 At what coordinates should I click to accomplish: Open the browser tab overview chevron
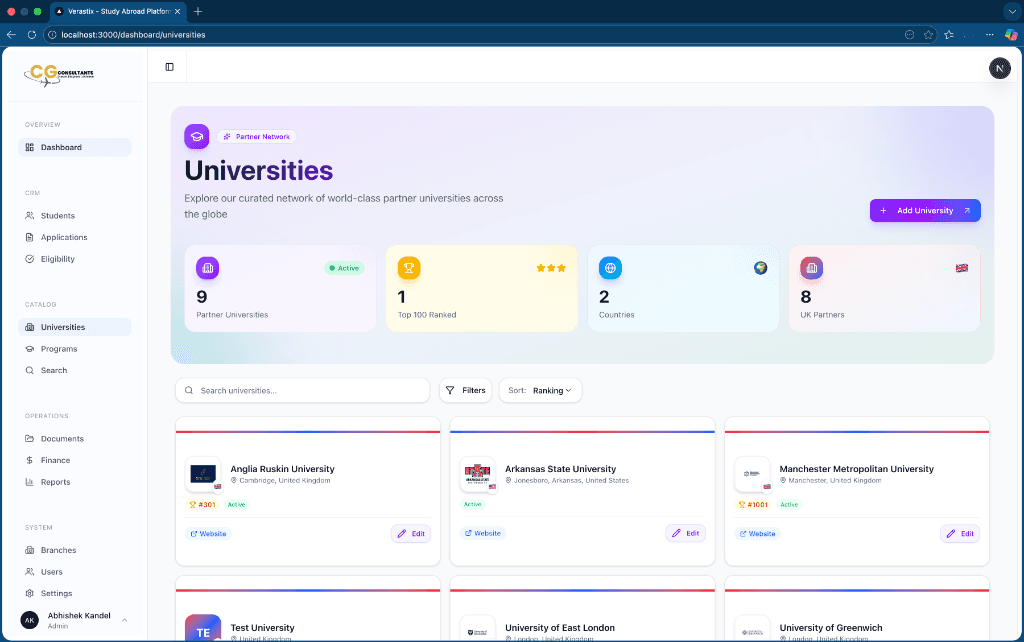[1012, 12]
